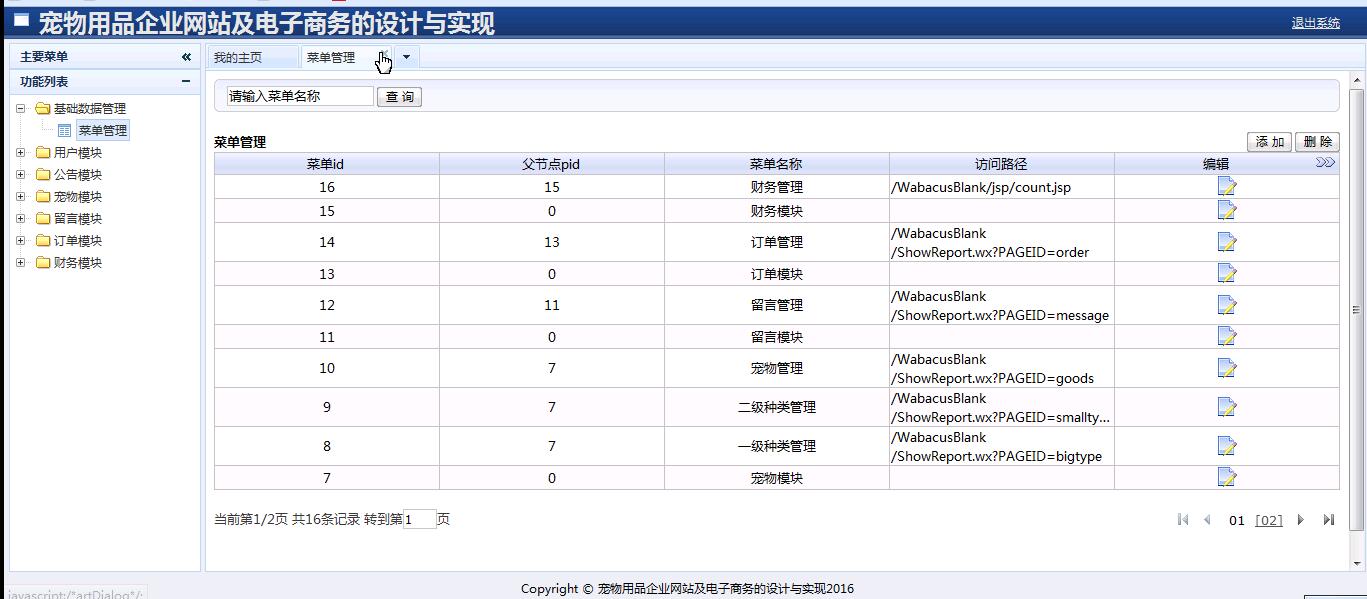Select 用户模块 folder in tree
The image size is (1367, 599).
pyautogui.click(x=78, y=153)
